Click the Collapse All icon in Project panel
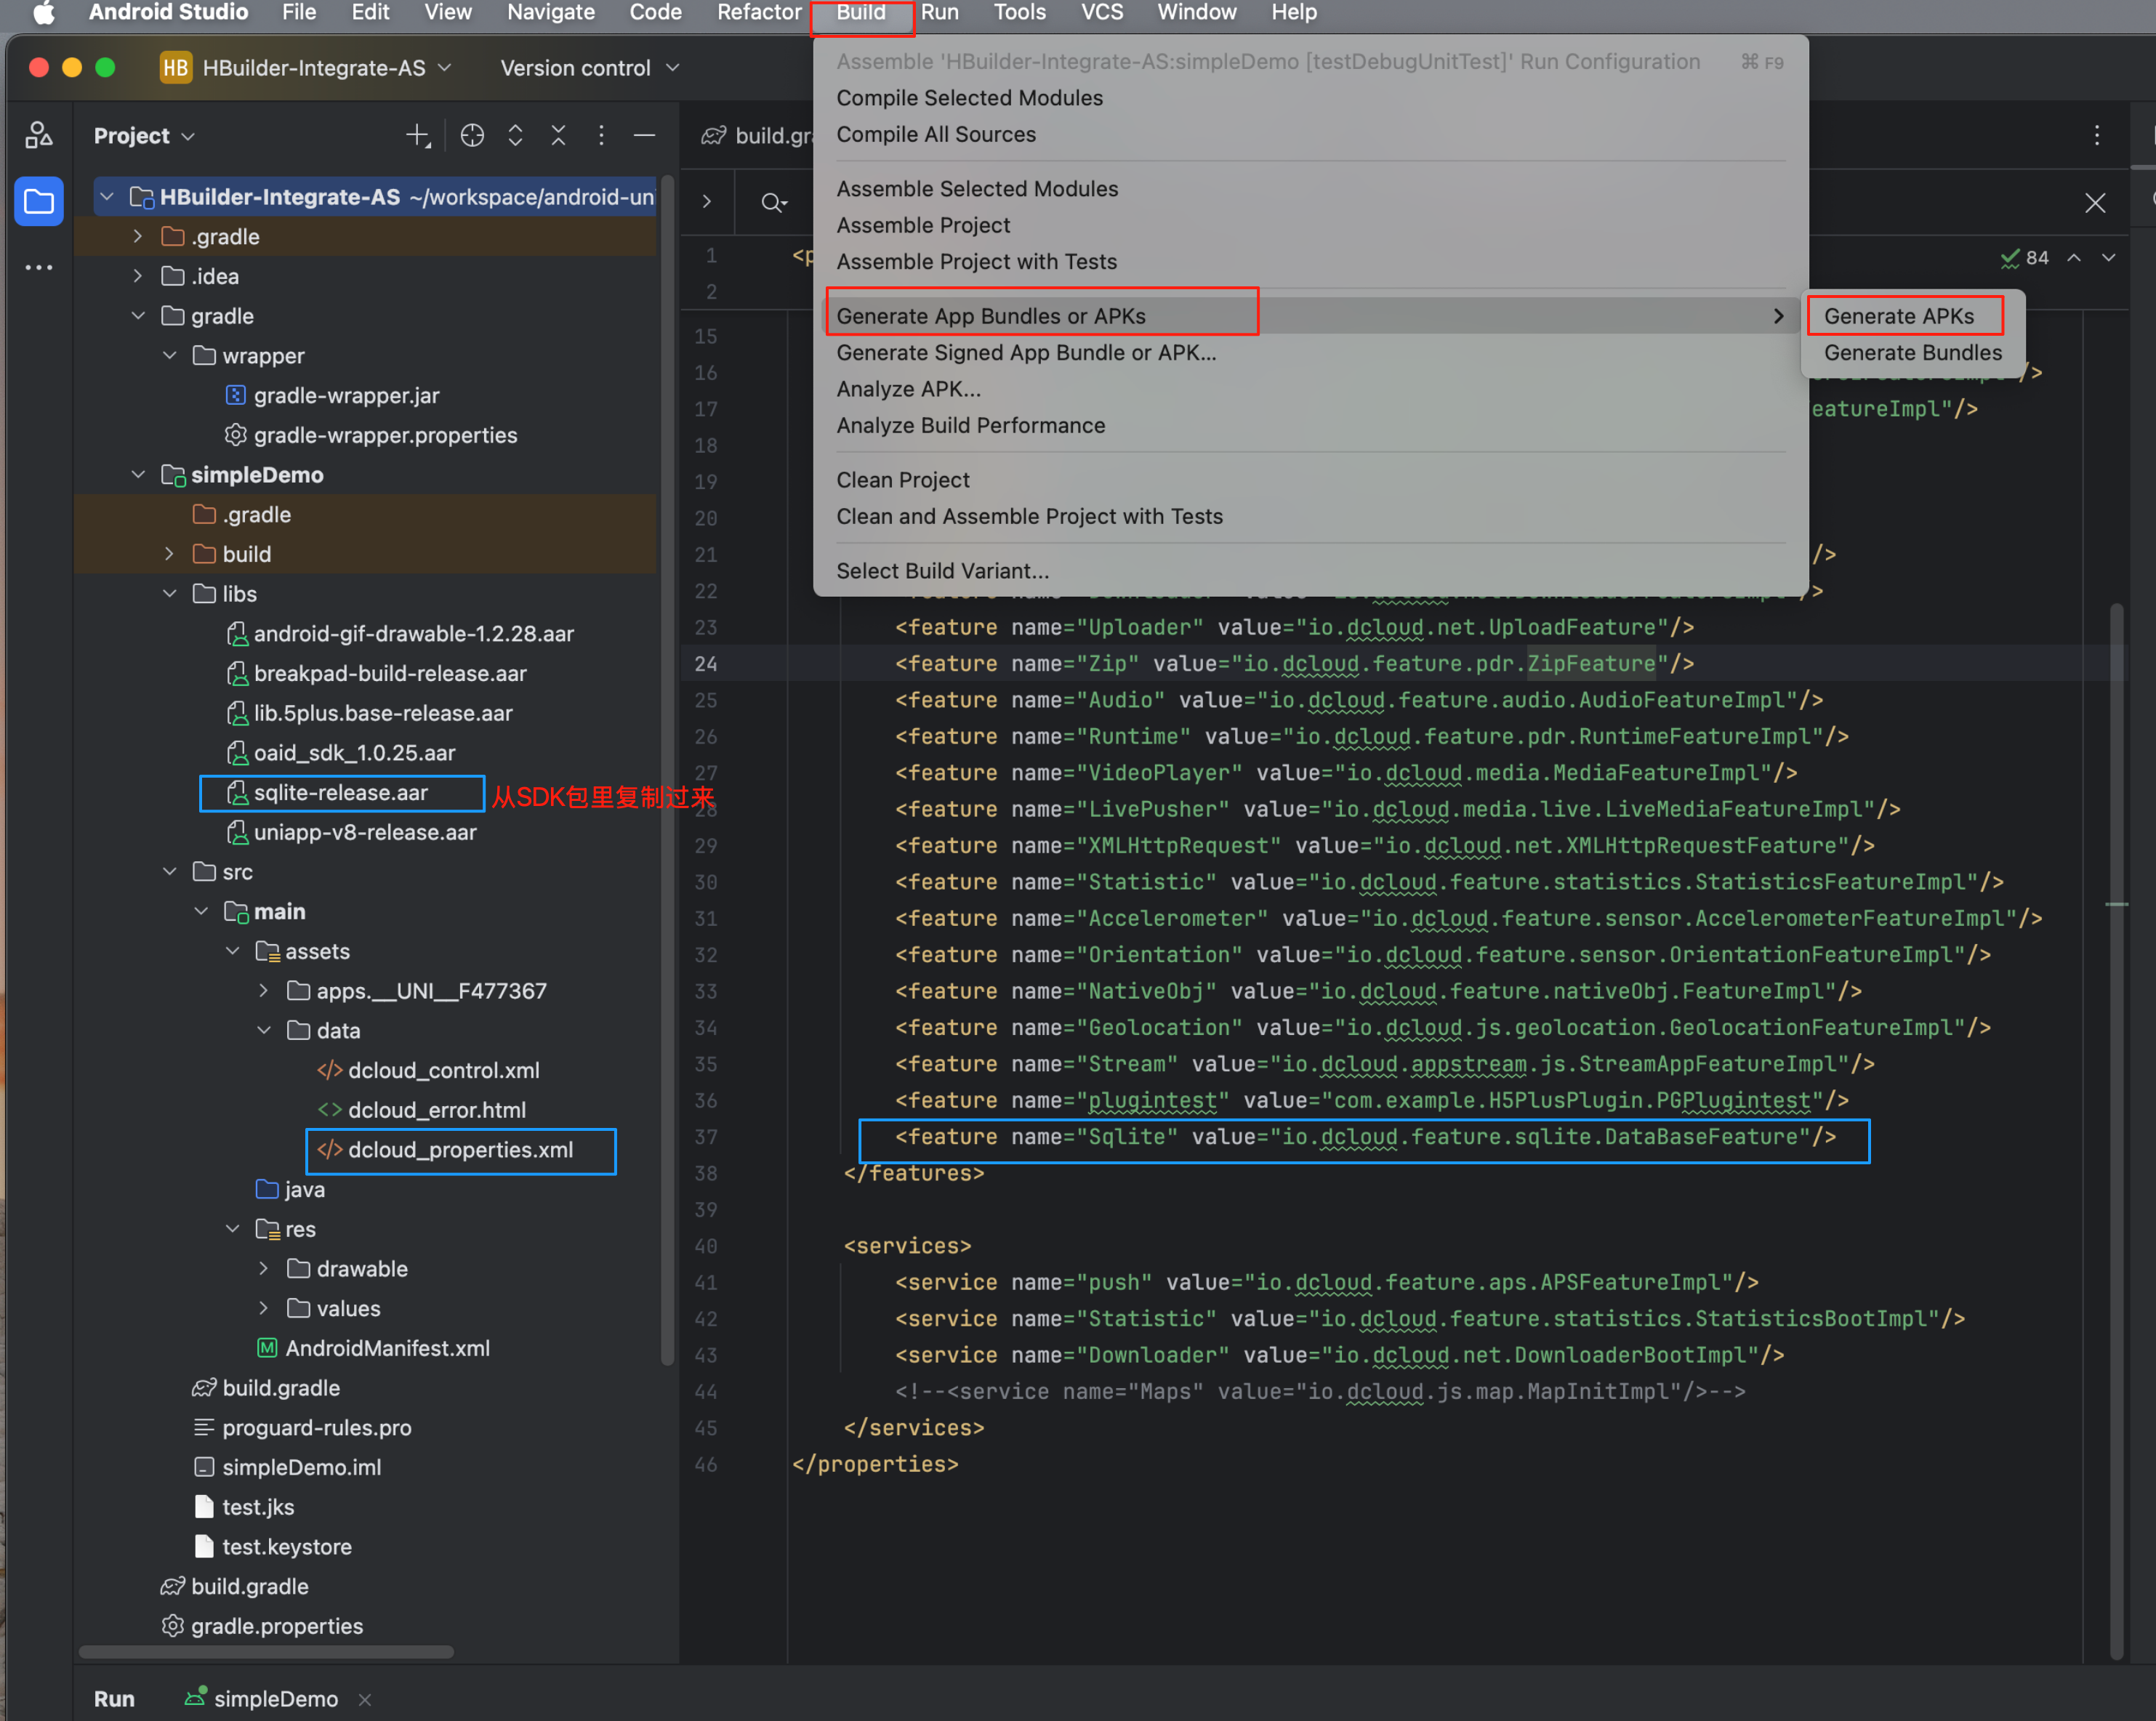The width and height of the screenshot is (2156, 1721). (x=558, y=135)
